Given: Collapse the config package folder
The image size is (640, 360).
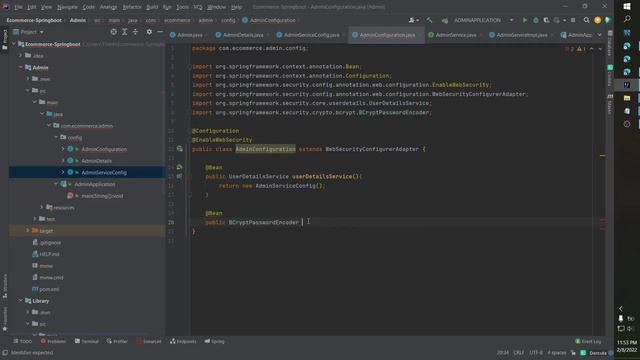Looking at the screenshot, I should click(x=56, y=138).
